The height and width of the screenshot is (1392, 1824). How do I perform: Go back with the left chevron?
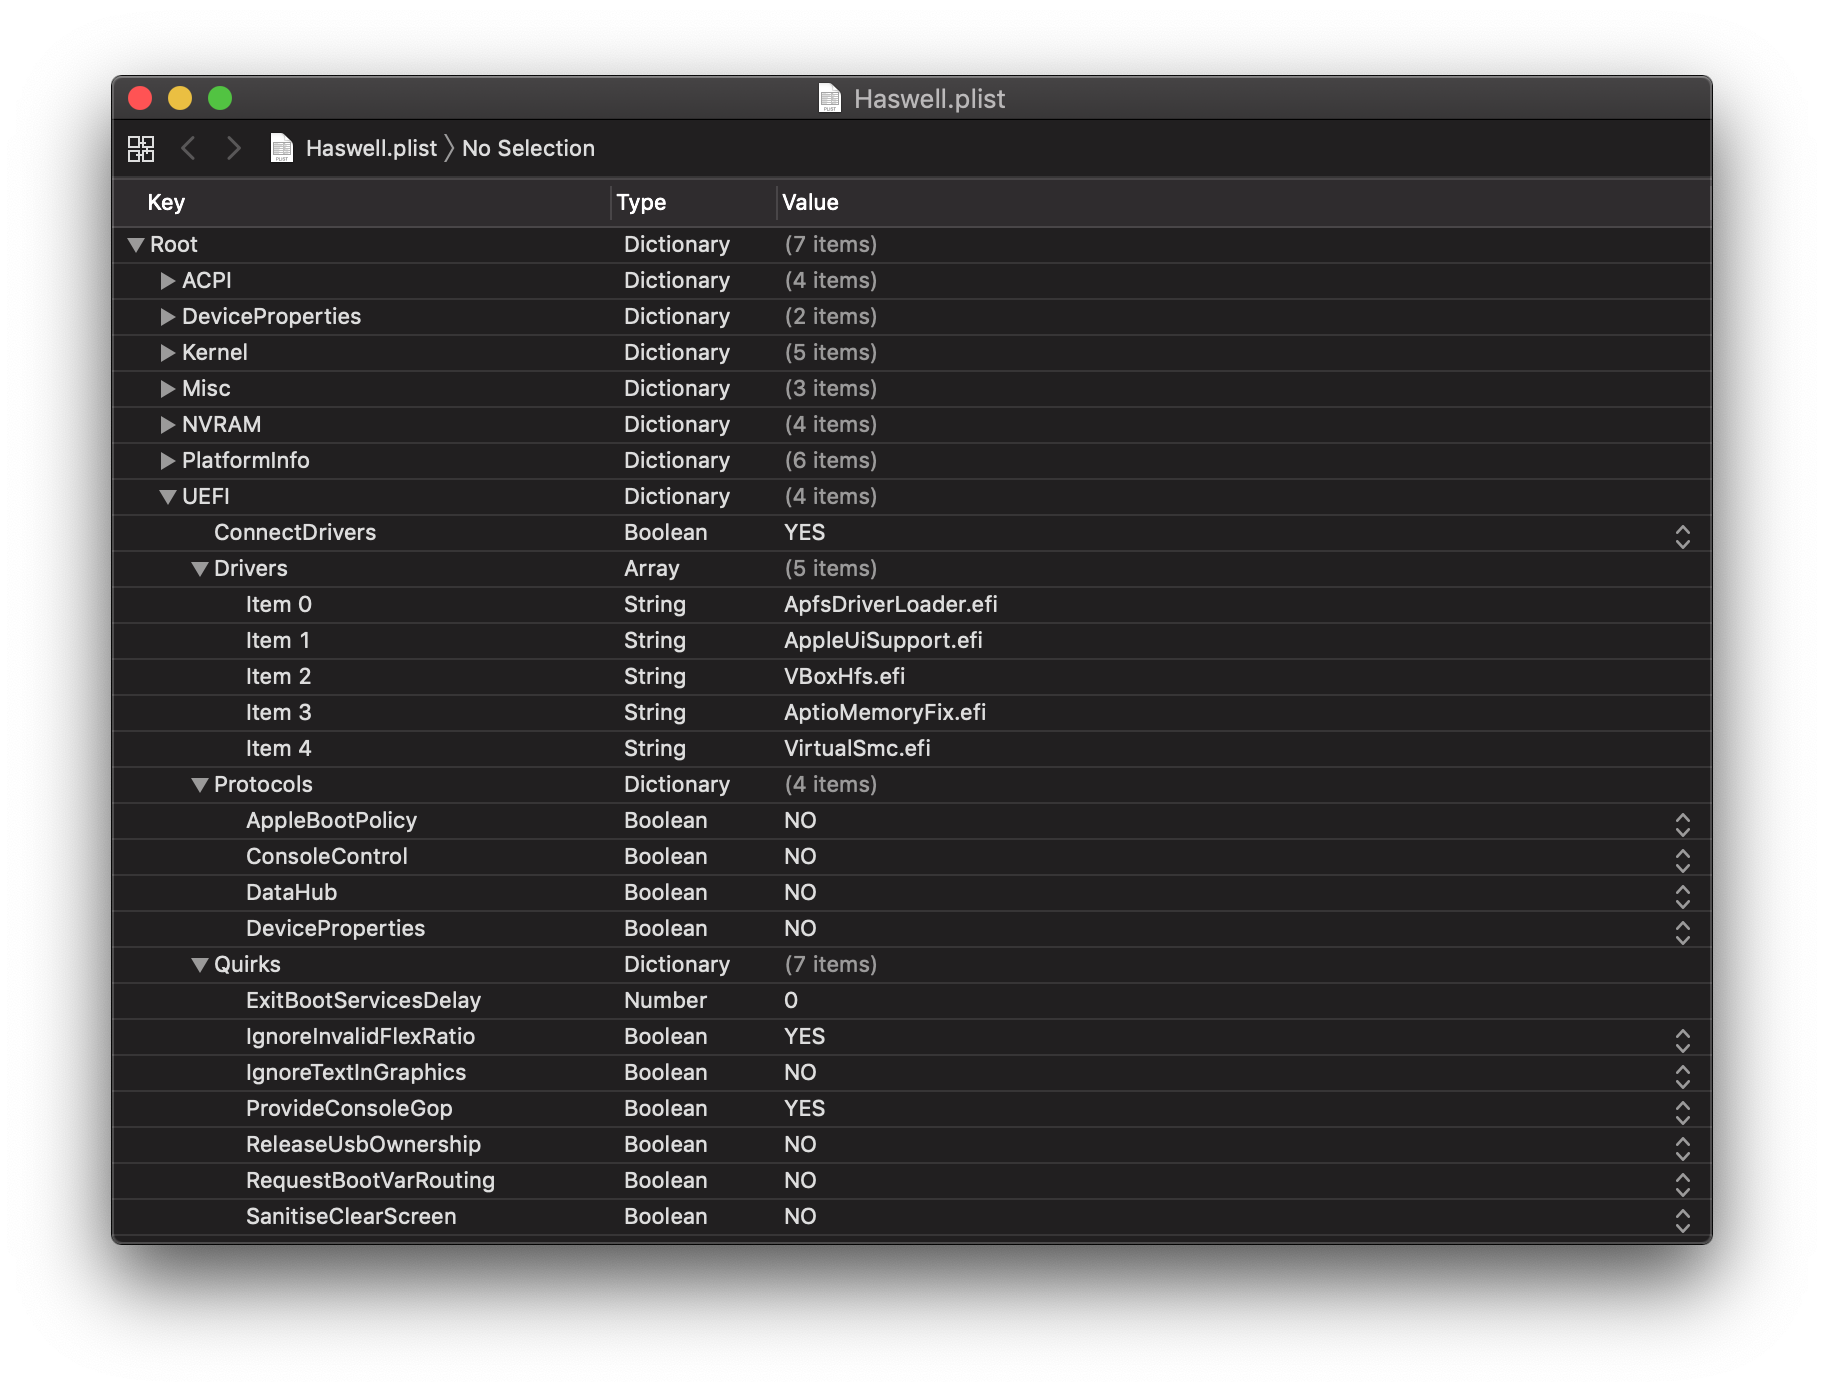point(188,148)
